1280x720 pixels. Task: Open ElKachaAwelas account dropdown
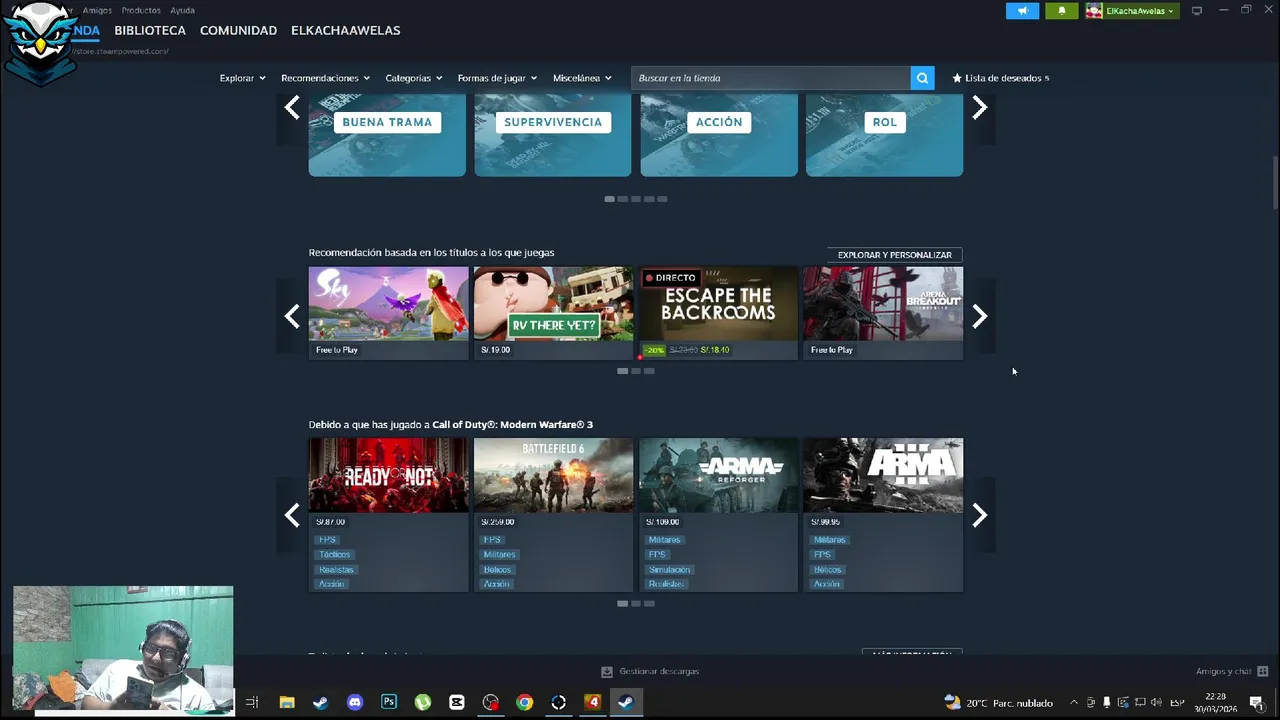1133,11
